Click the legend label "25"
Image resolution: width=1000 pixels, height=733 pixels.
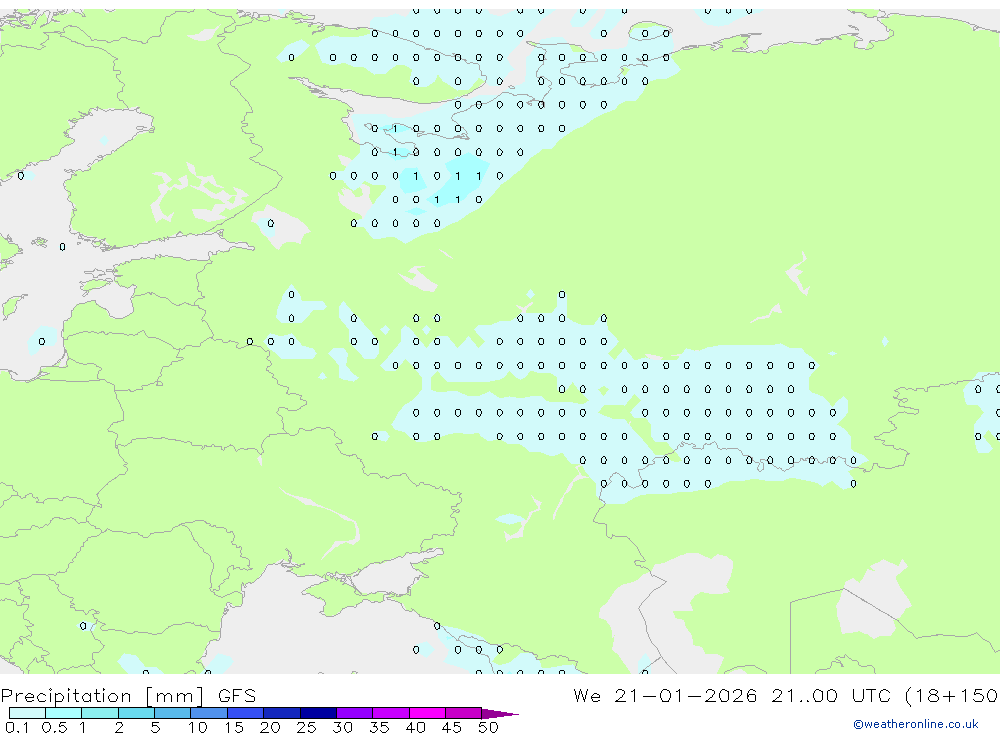pyautogui.click(x=307, y=727)
